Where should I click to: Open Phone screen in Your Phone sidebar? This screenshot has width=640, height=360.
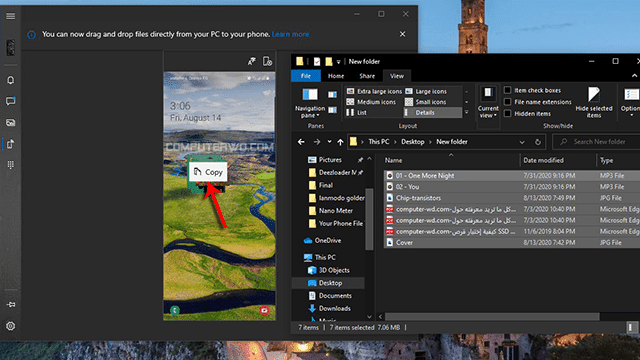[11, 144]
